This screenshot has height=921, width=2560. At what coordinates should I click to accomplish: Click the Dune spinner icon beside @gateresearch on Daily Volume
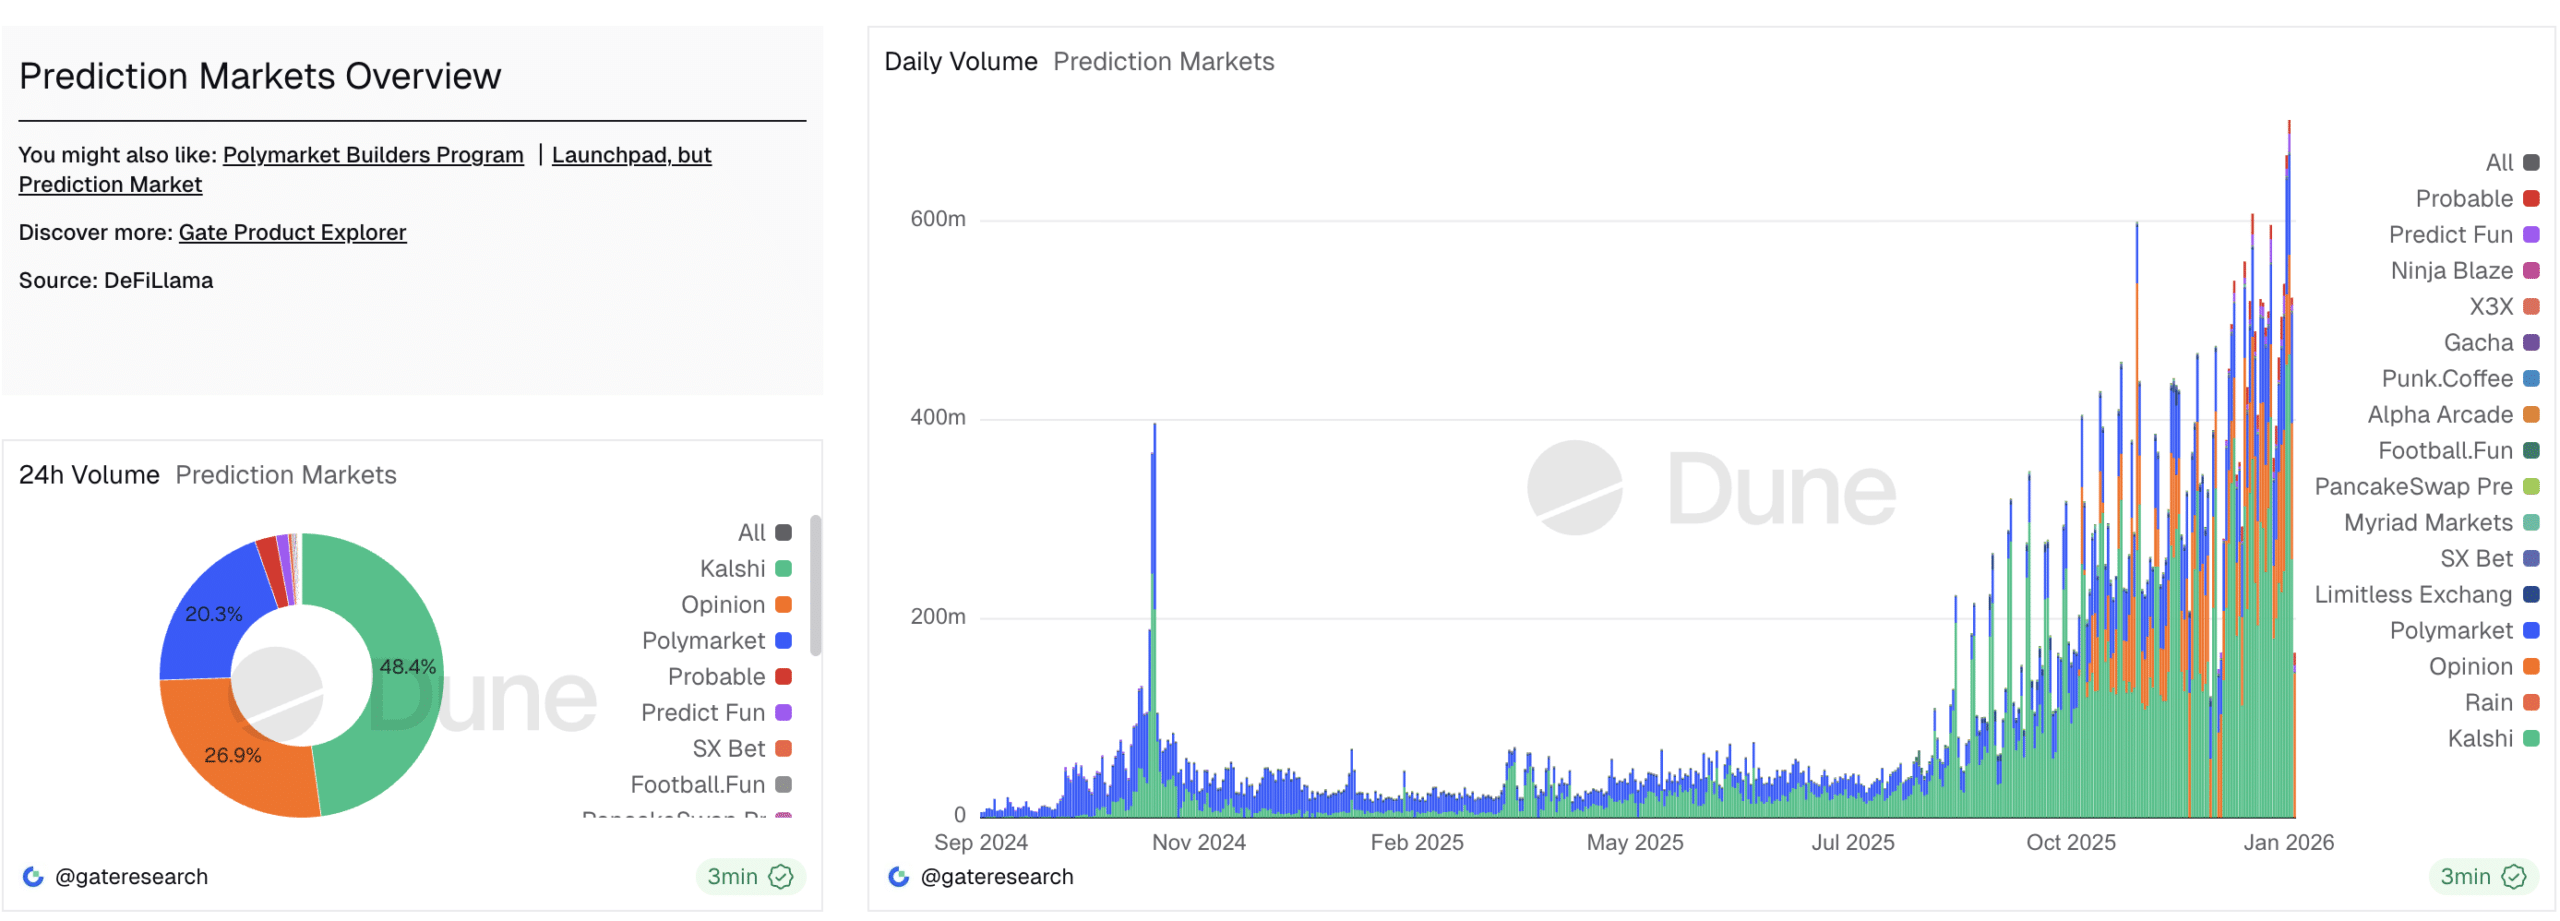[897, 876]
